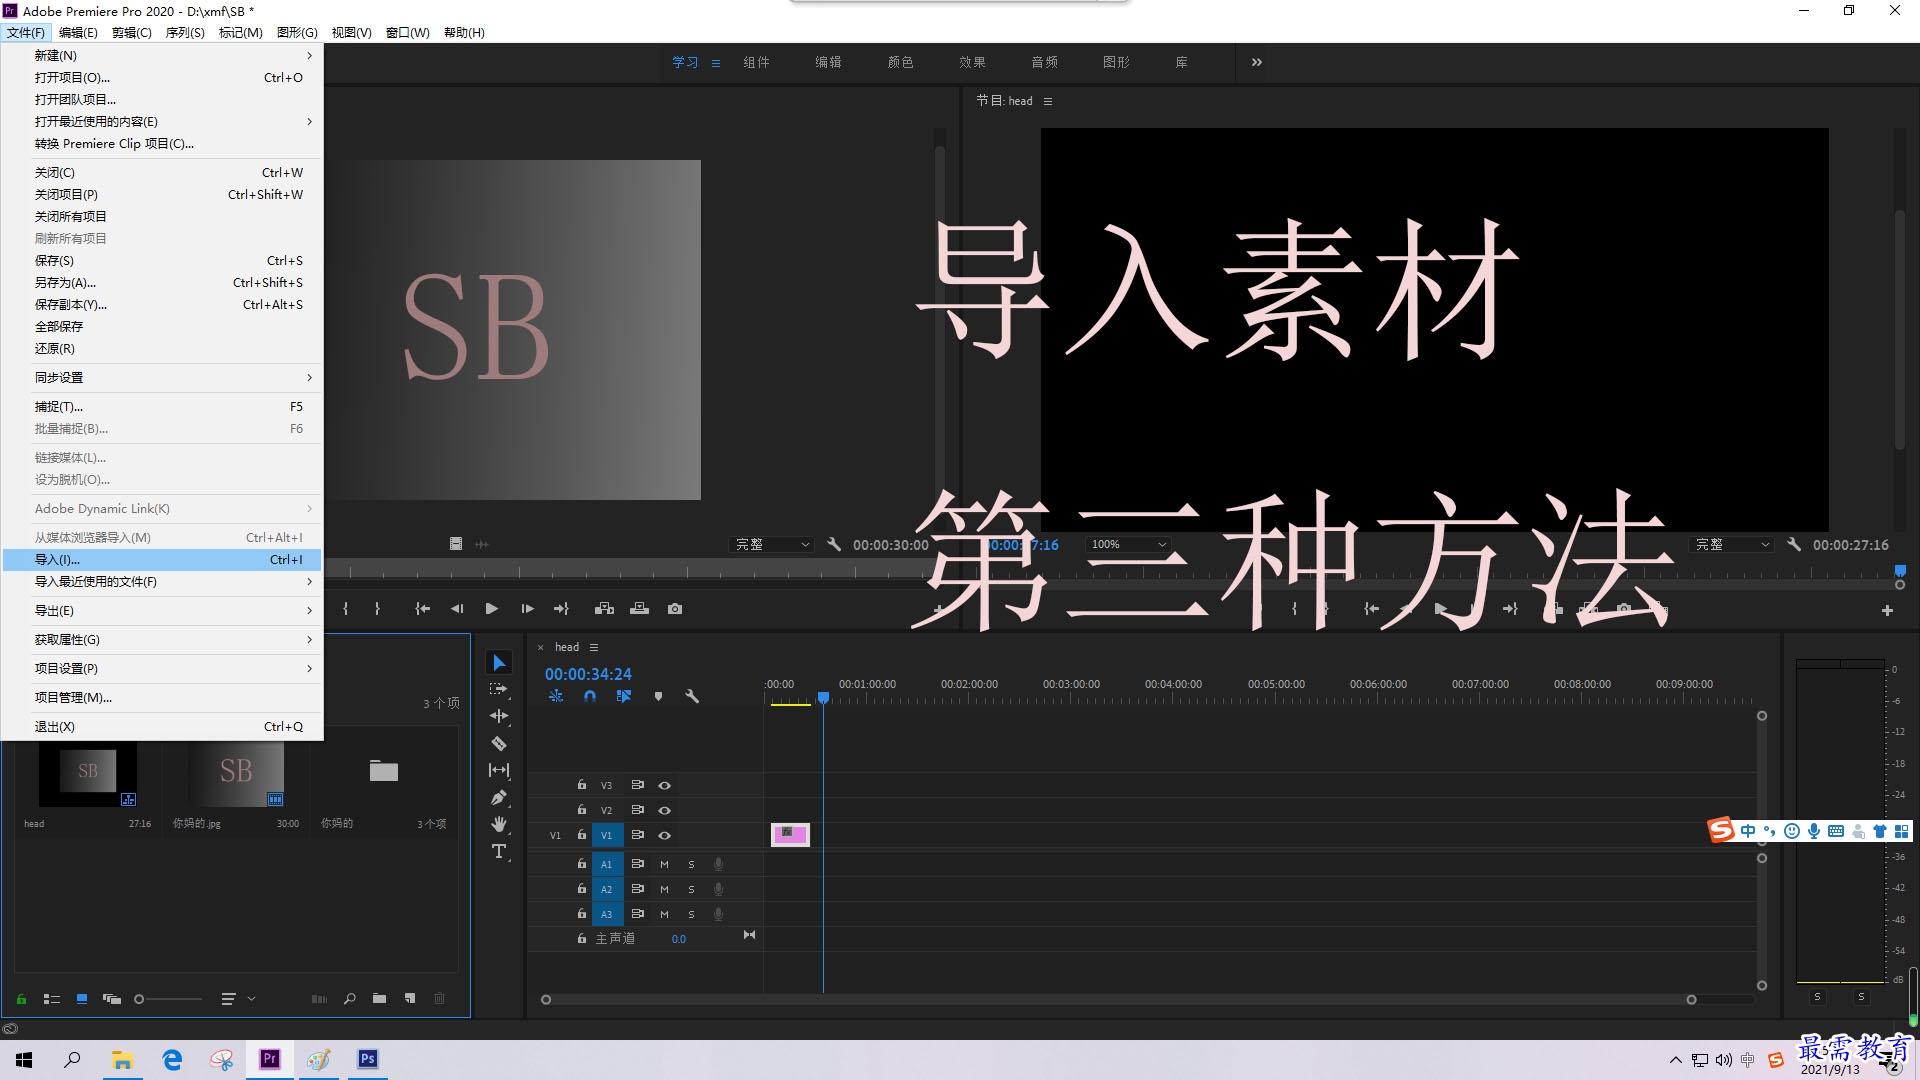Choose 打开项目(O)... menu item
This screenshot has width=1920, height=1080.
(162, 77)
